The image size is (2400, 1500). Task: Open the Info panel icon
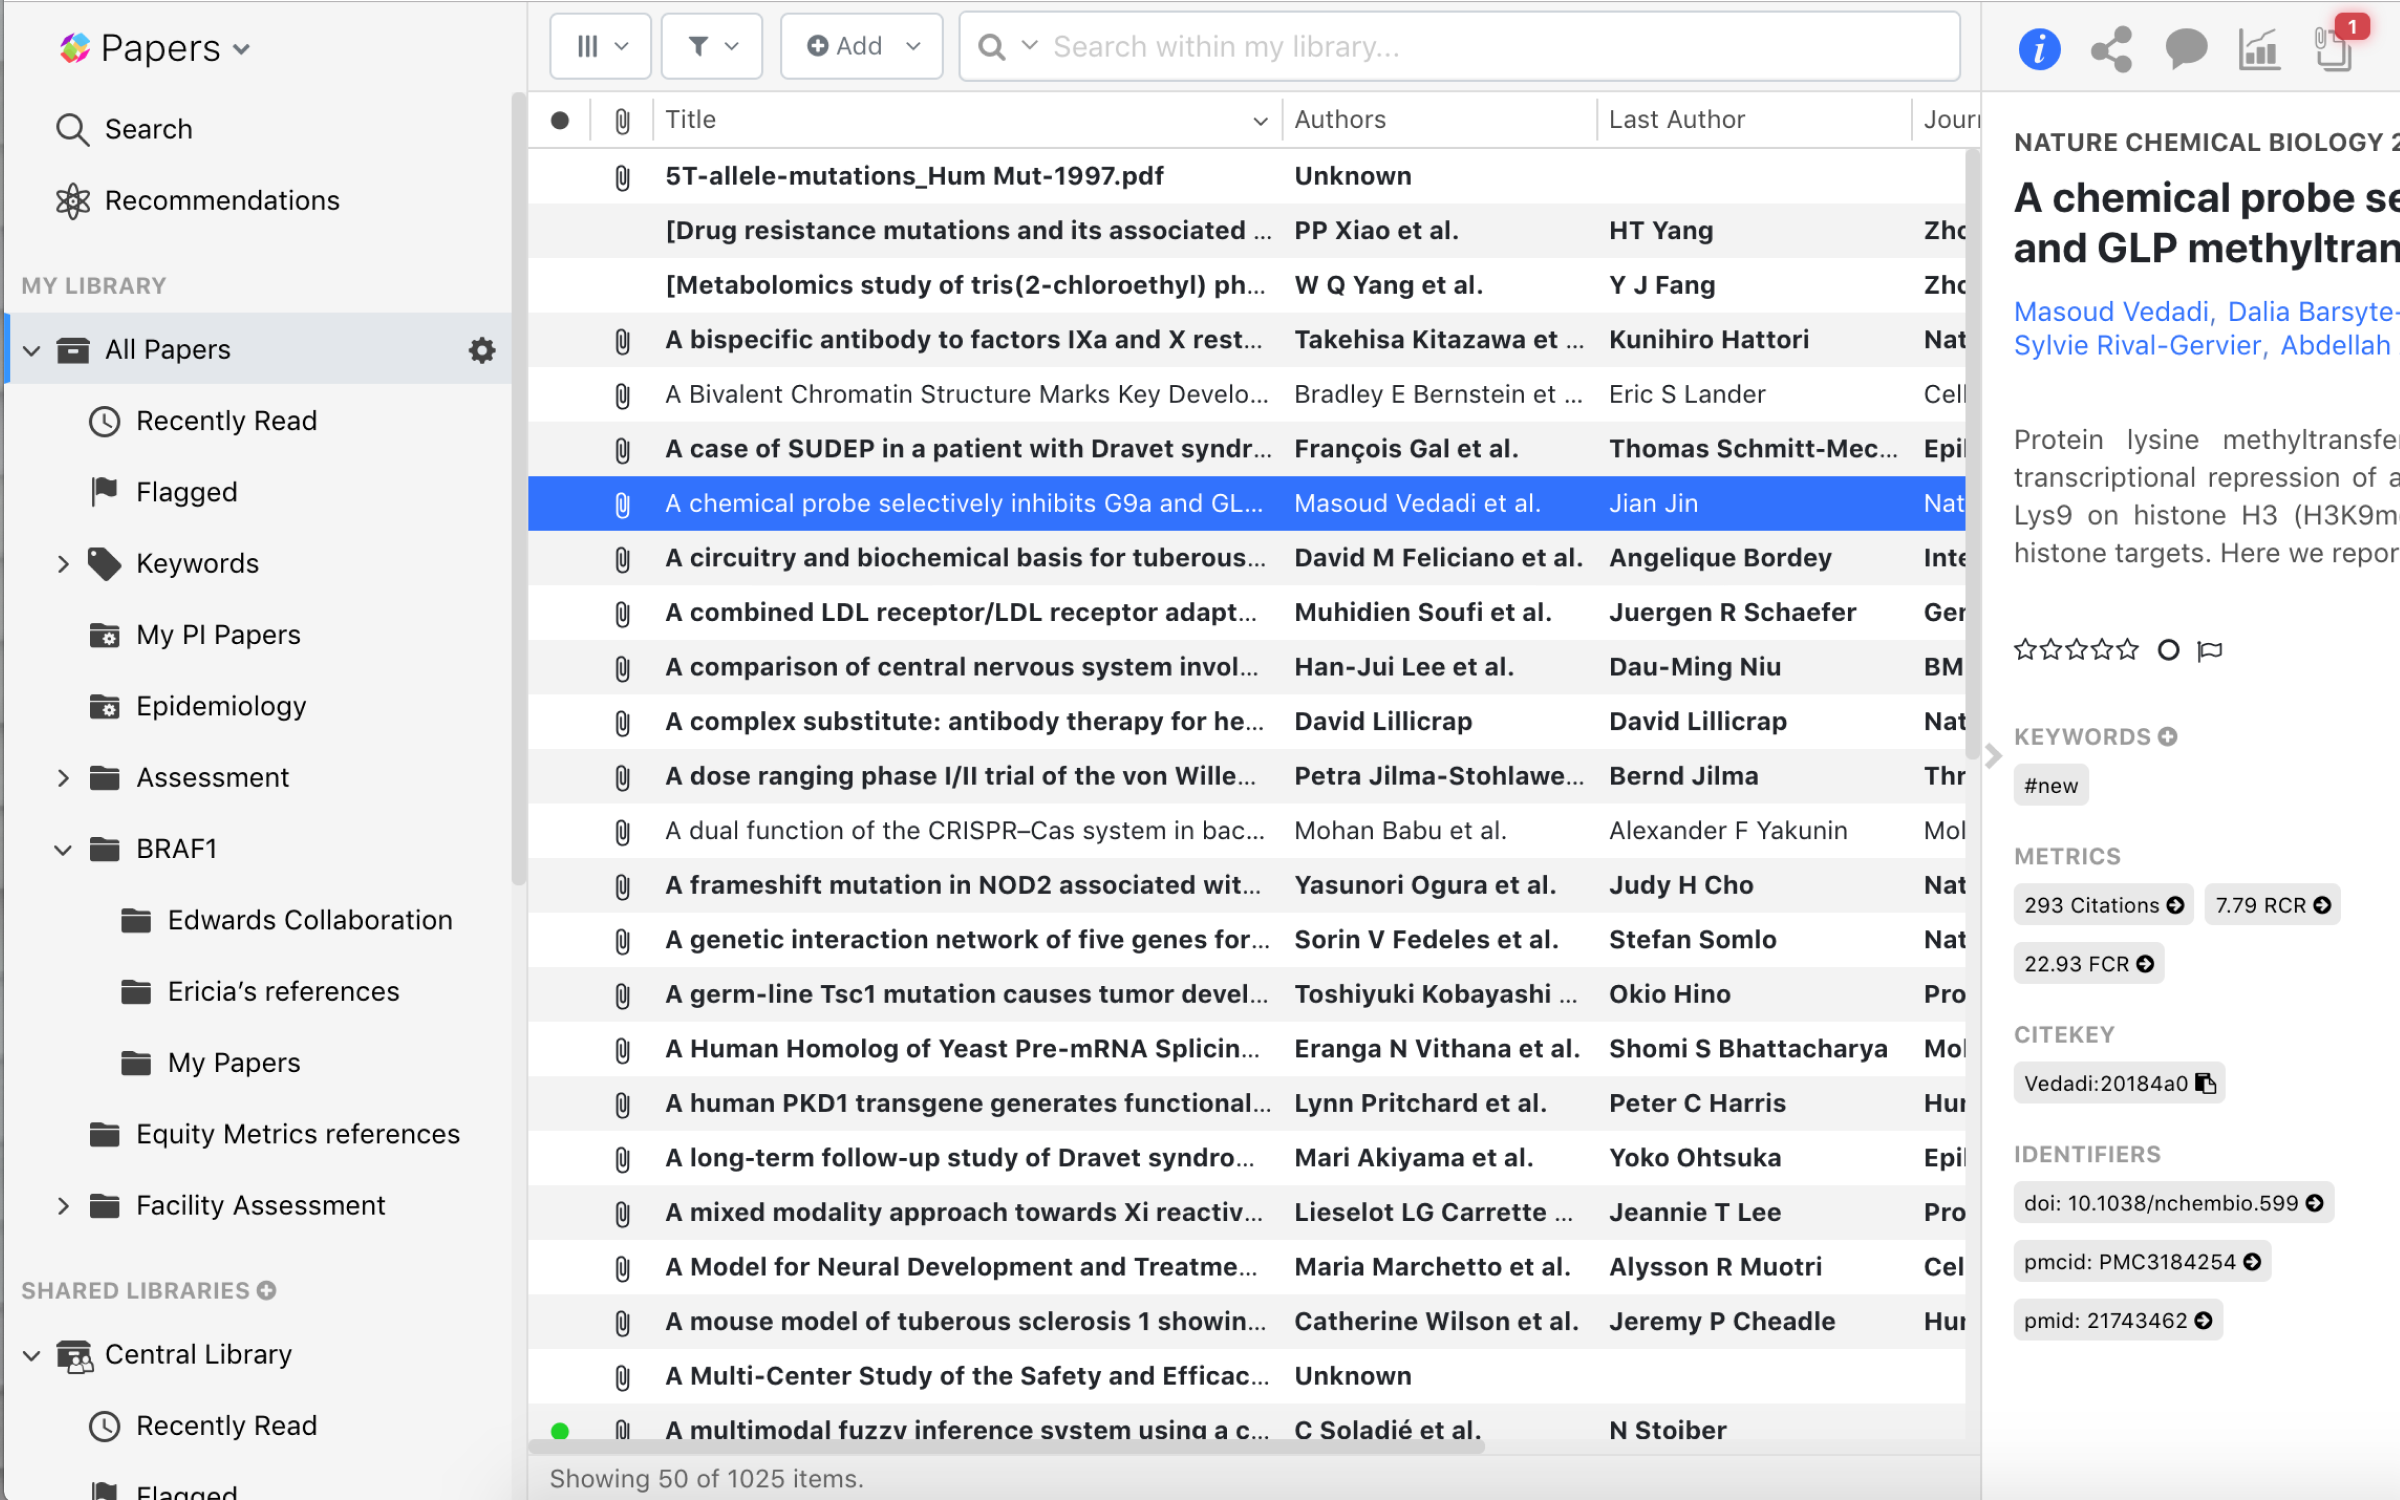point(2039,48)
